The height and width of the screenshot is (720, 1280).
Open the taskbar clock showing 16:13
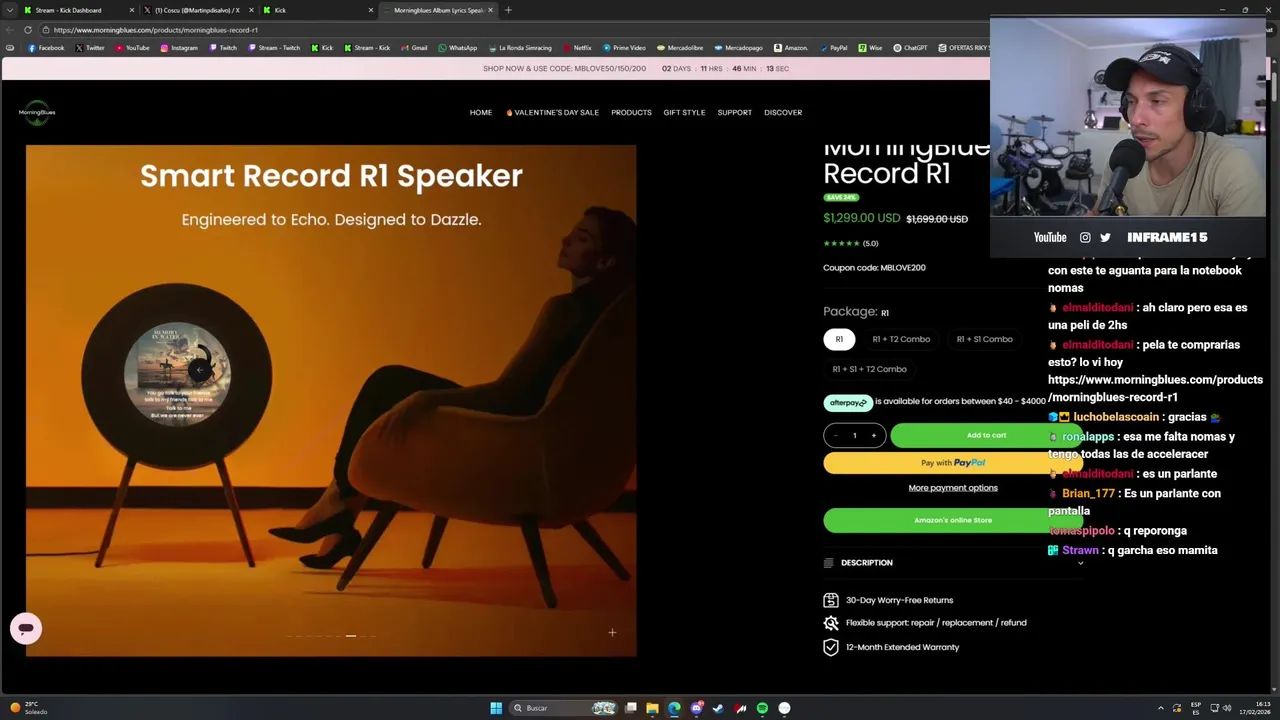tap(1255, 708)
